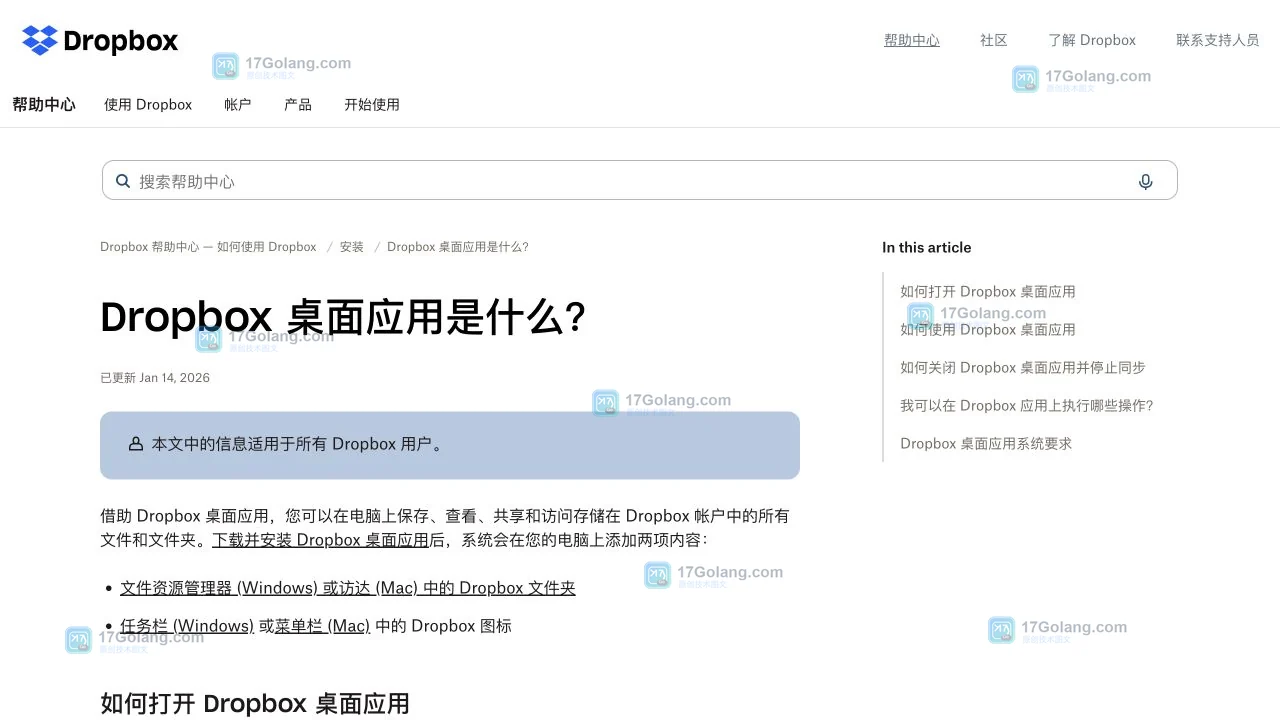
Task: Click the 已更新 Jan 14, 2026 date text
Action: [x=155, y=378]
